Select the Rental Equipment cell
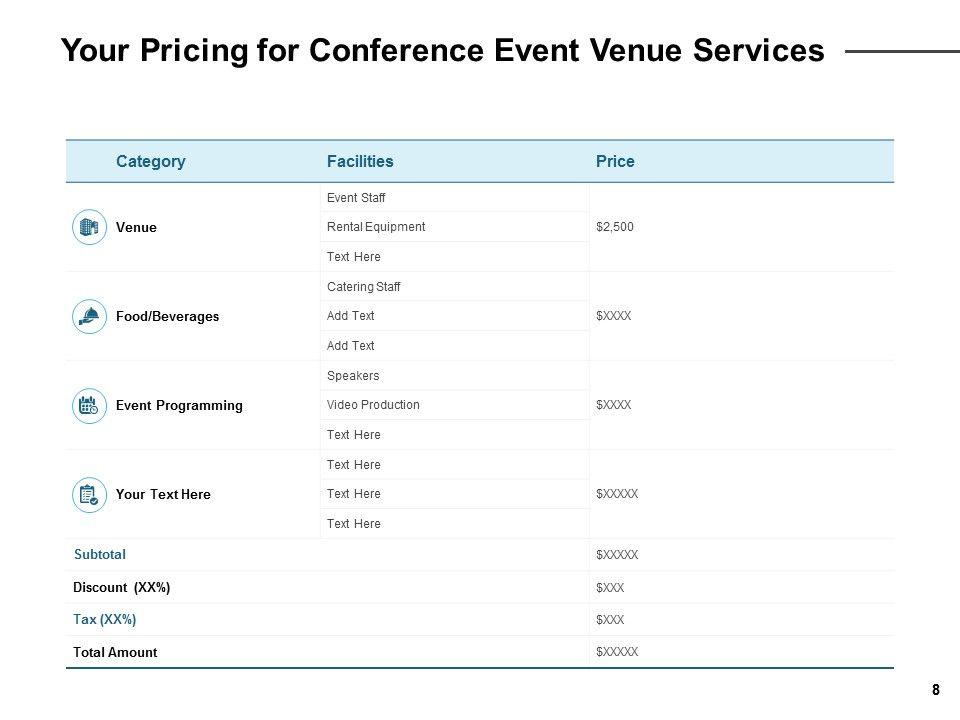This screenshot has height=720, width=960. pyautogui.click(x=376, y=227)
